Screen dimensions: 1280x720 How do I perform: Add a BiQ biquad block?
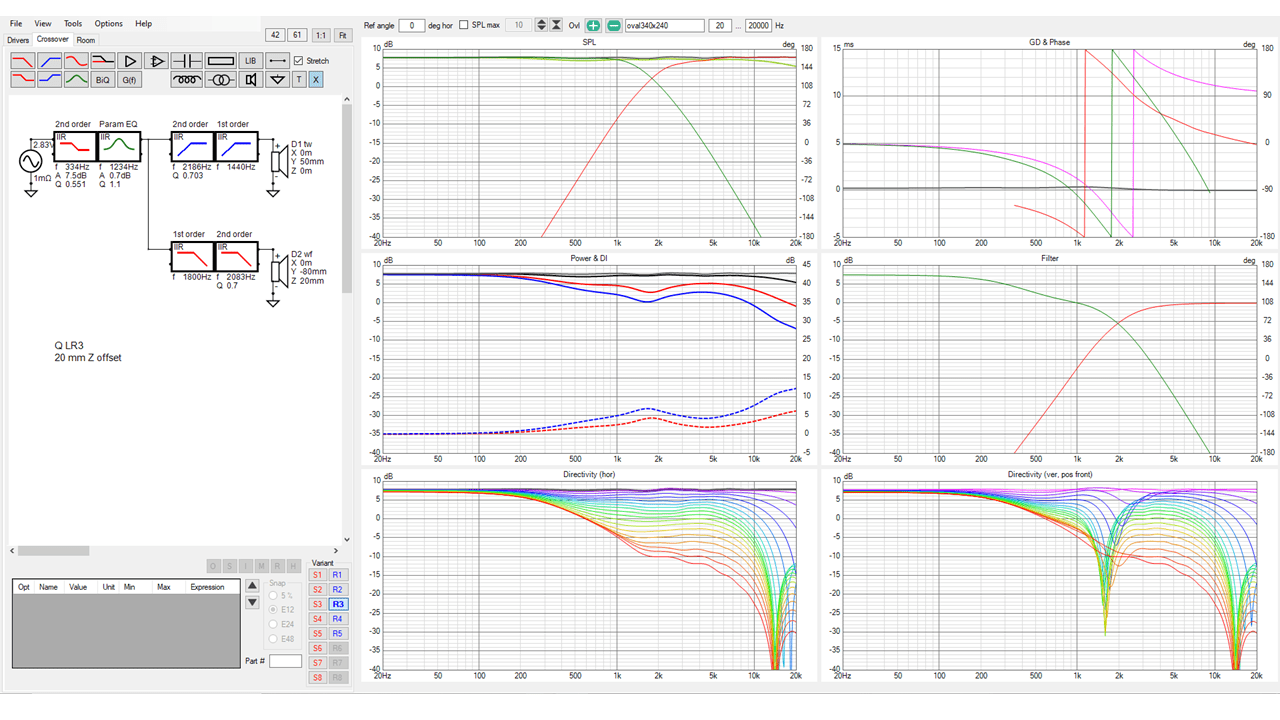point(103,79)
